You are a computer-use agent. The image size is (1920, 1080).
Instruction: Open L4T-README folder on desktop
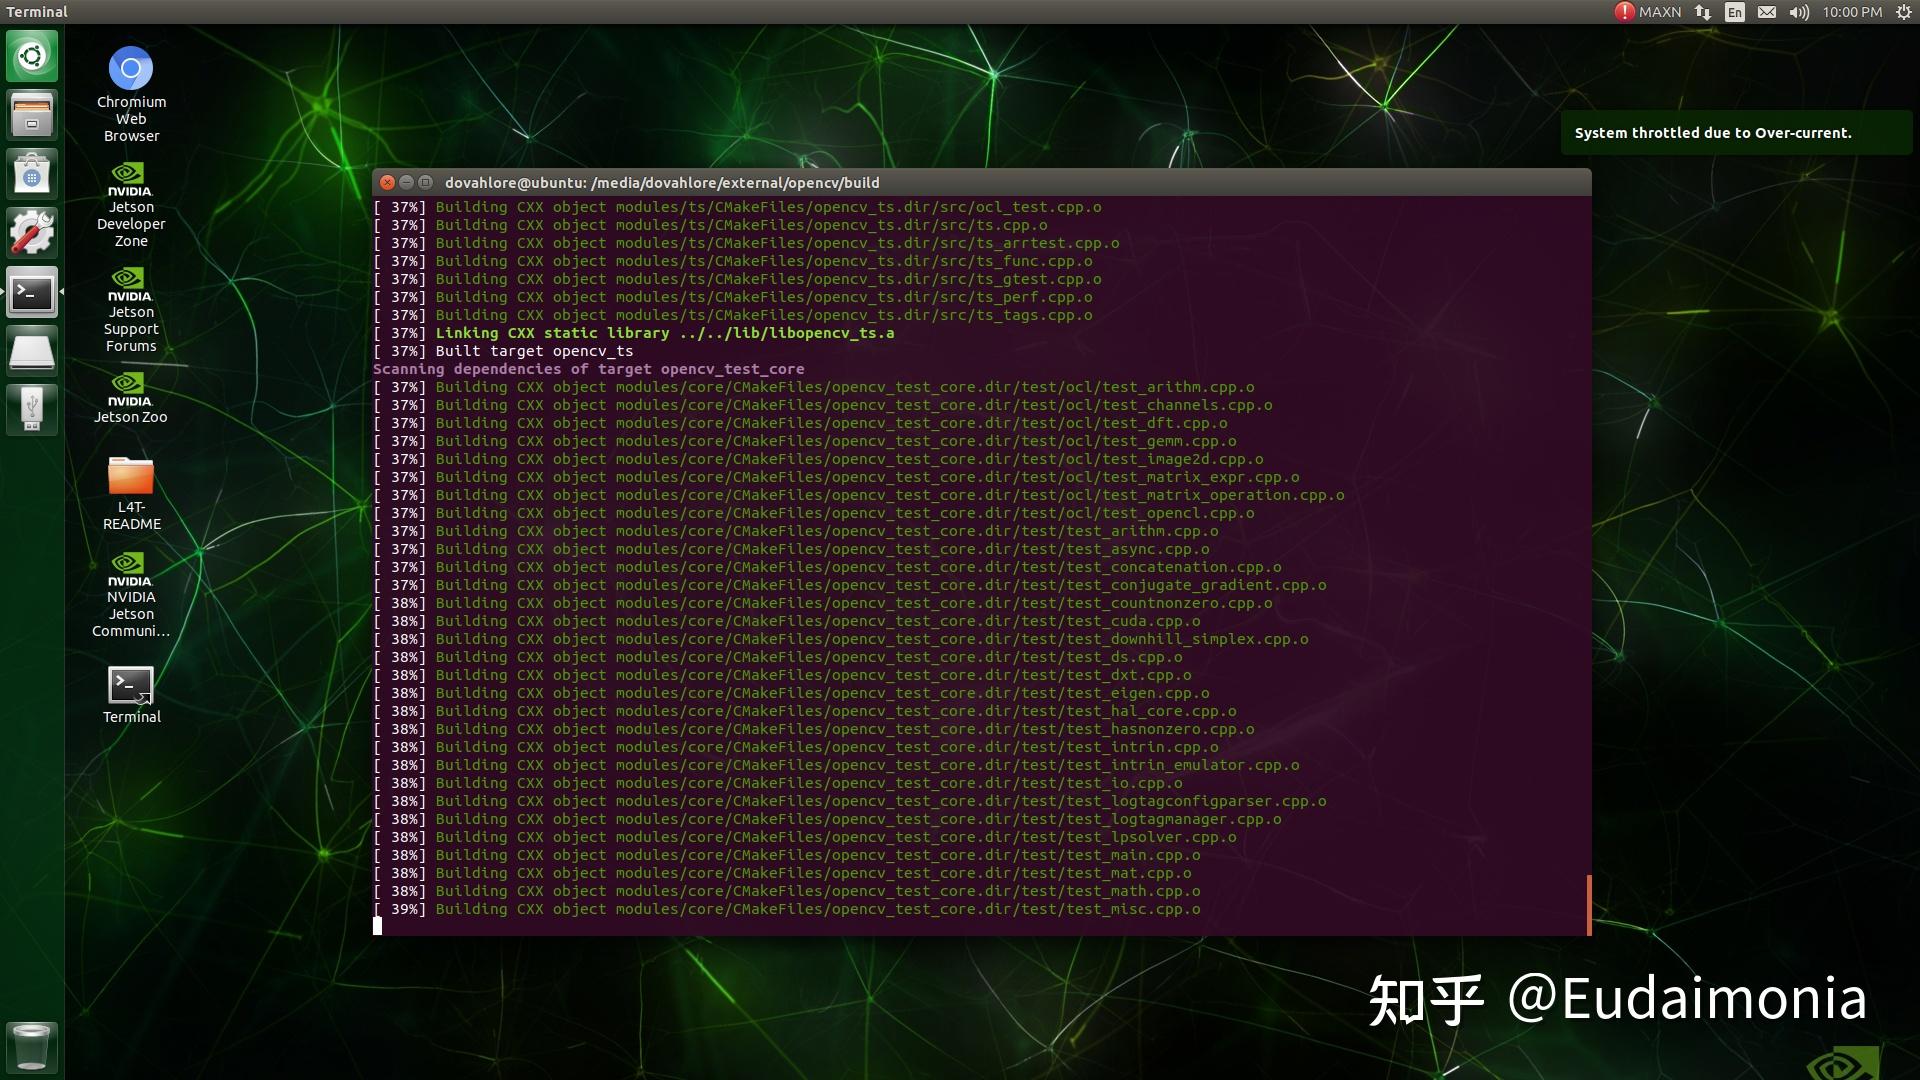click(131, 477)
